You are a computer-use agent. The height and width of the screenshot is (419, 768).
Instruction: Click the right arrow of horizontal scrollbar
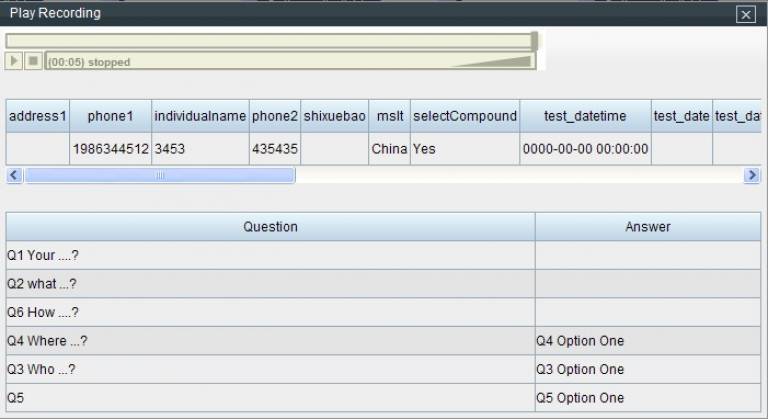tap(752, 175)
